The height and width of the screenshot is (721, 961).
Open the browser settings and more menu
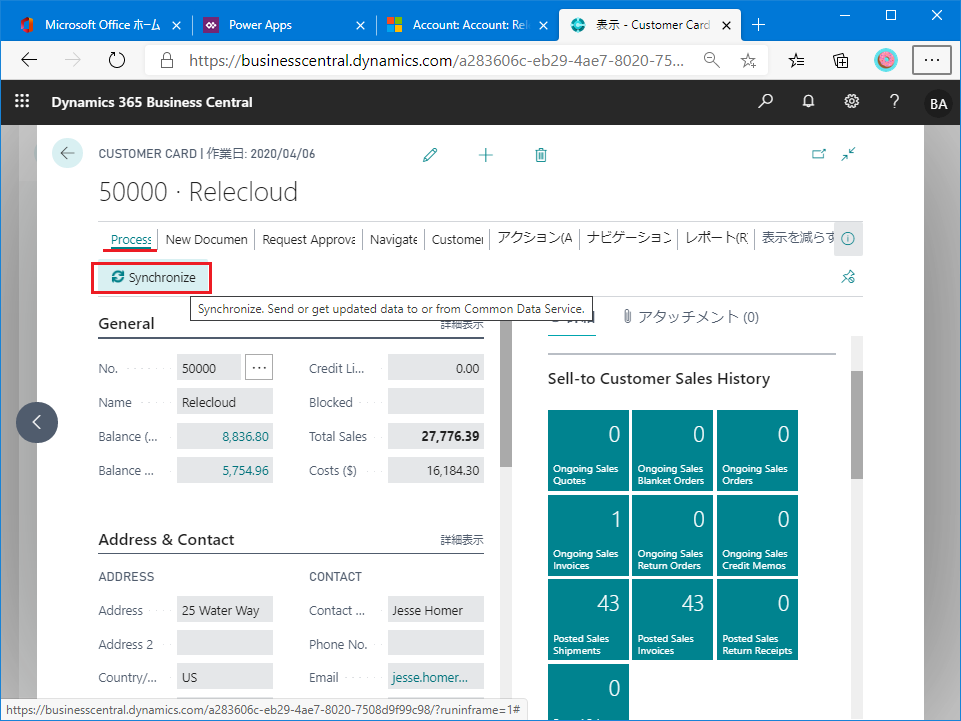[932, 60]
